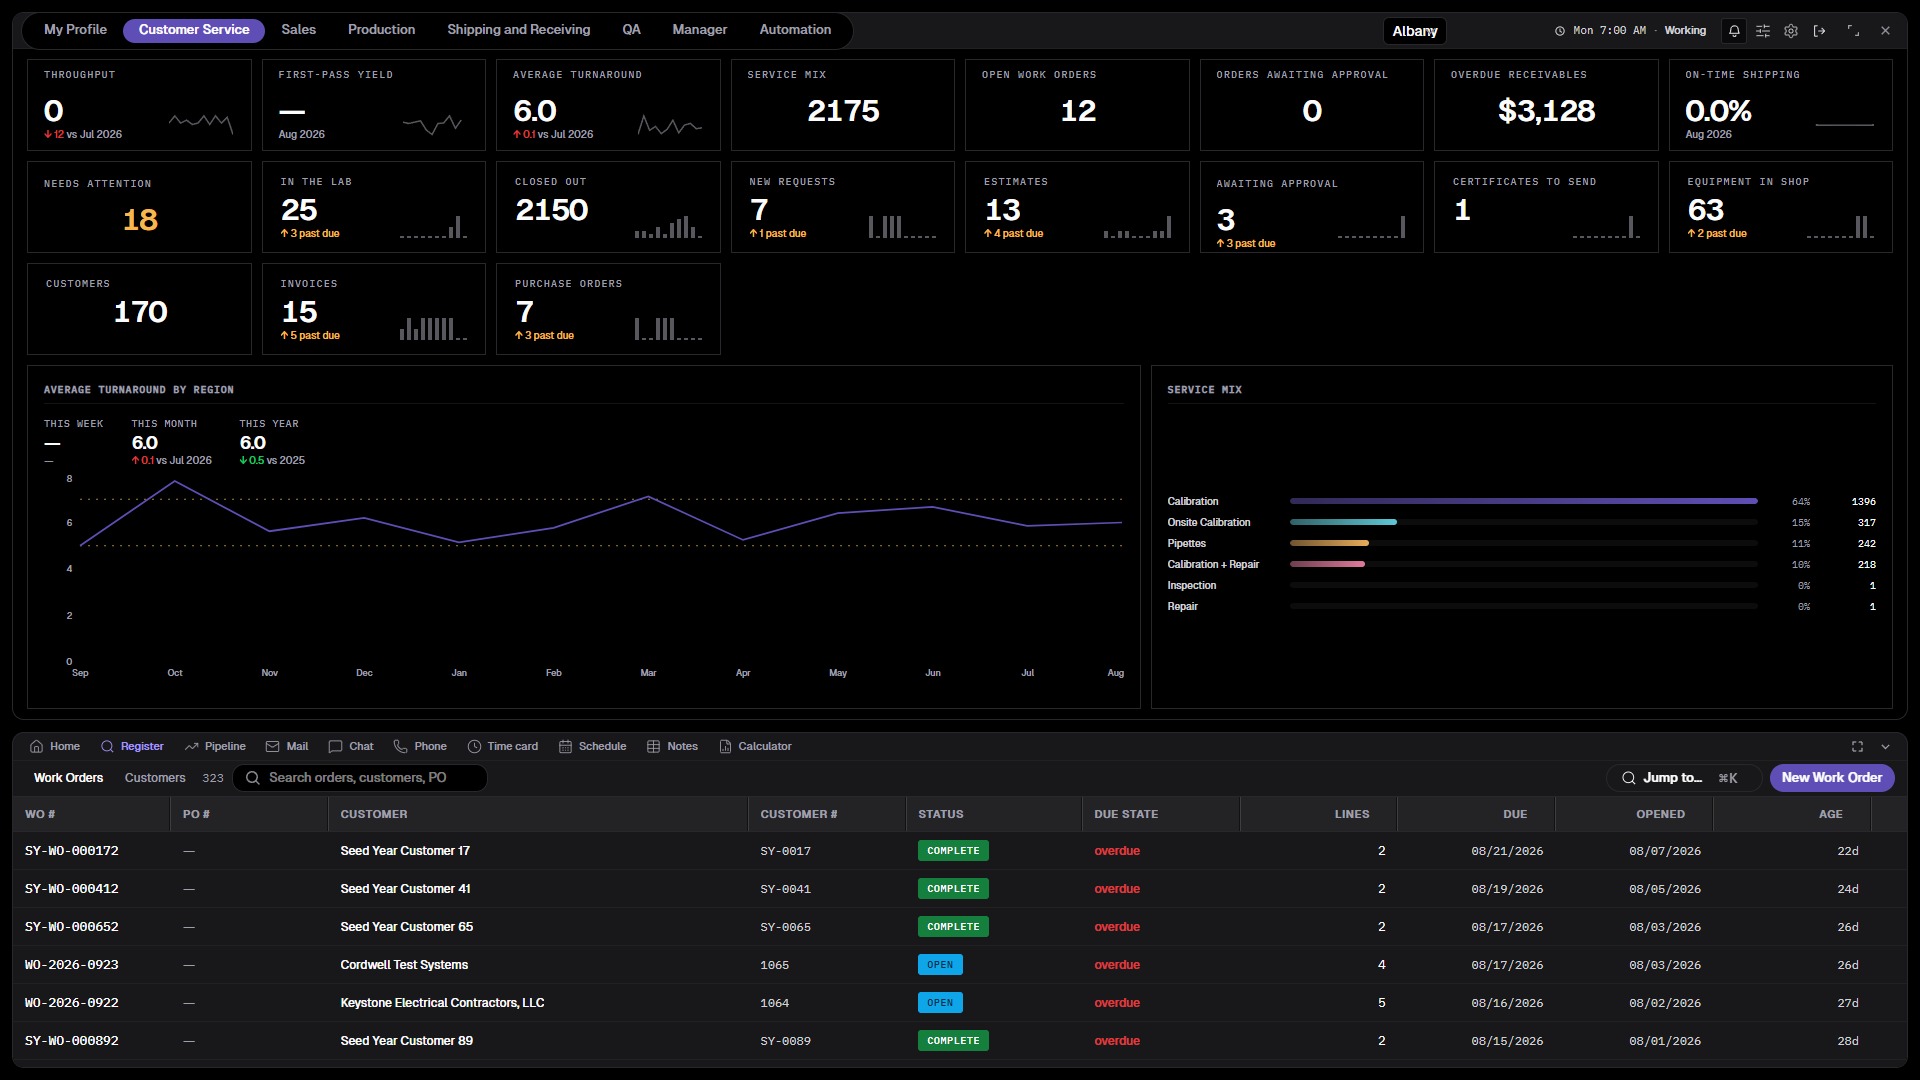Expand the lower panel with the fullscreen icon
1920x1080 pixels.
pos(1857,747)
